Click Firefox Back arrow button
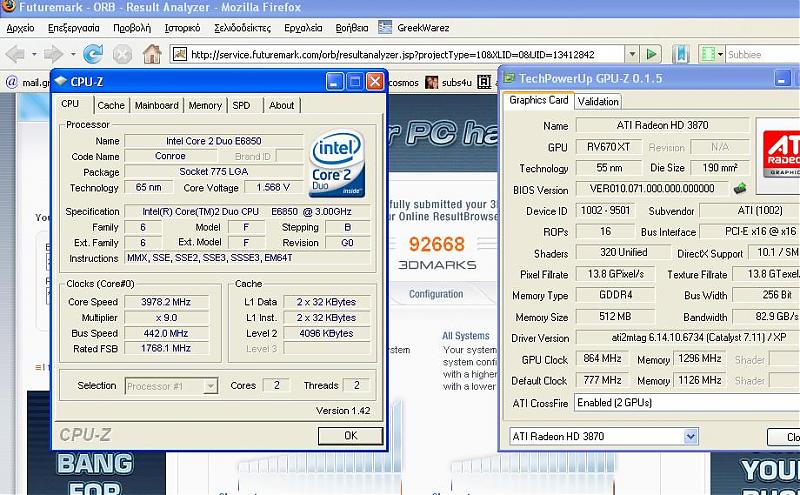800x495 pixels. (x=15, y=54)
